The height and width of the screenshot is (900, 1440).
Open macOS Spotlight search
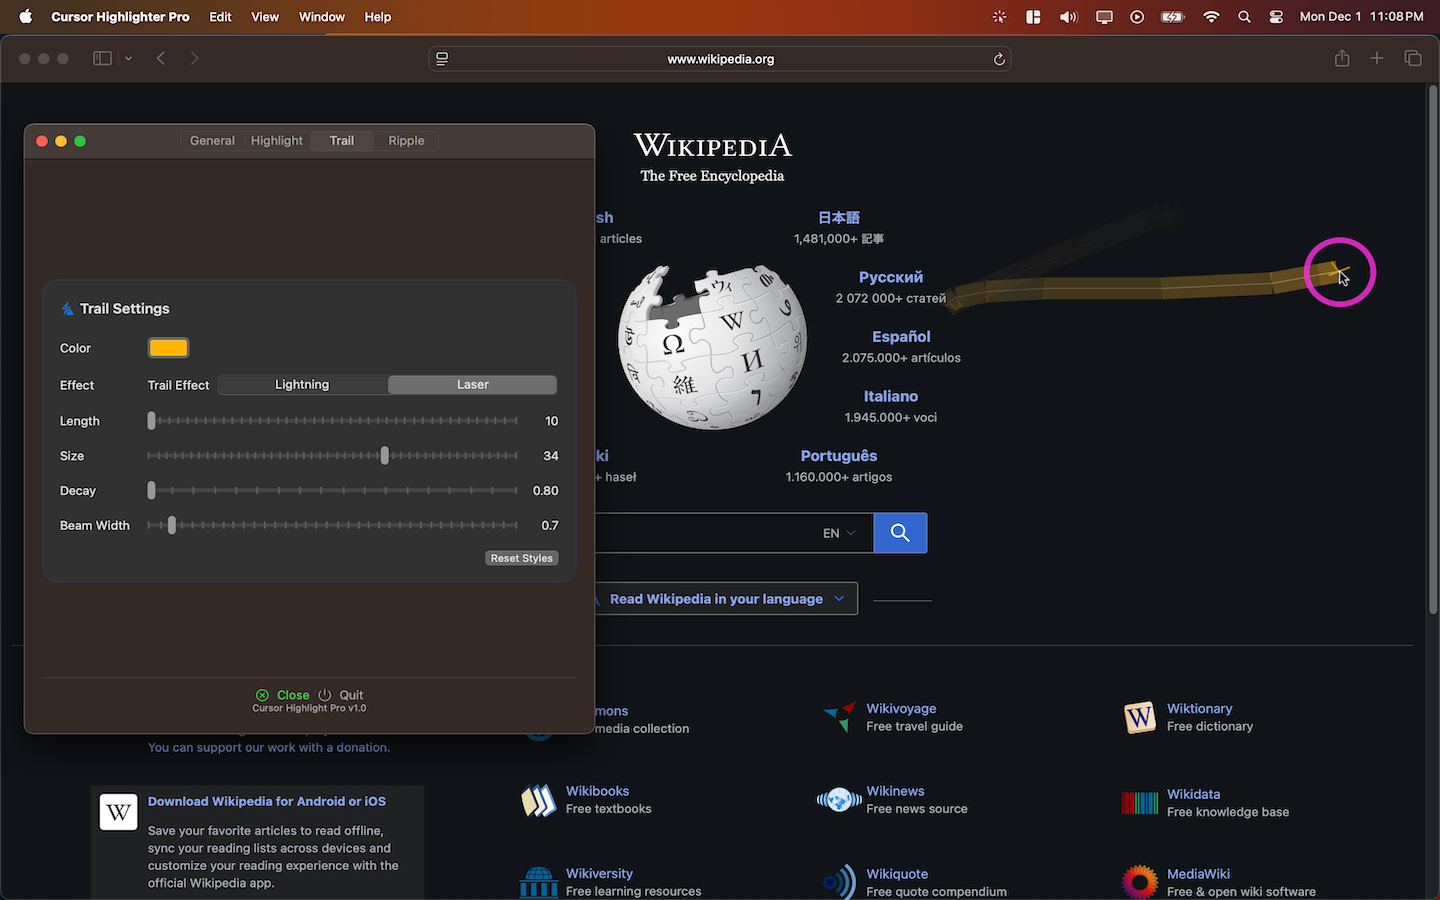[1244, 16]
